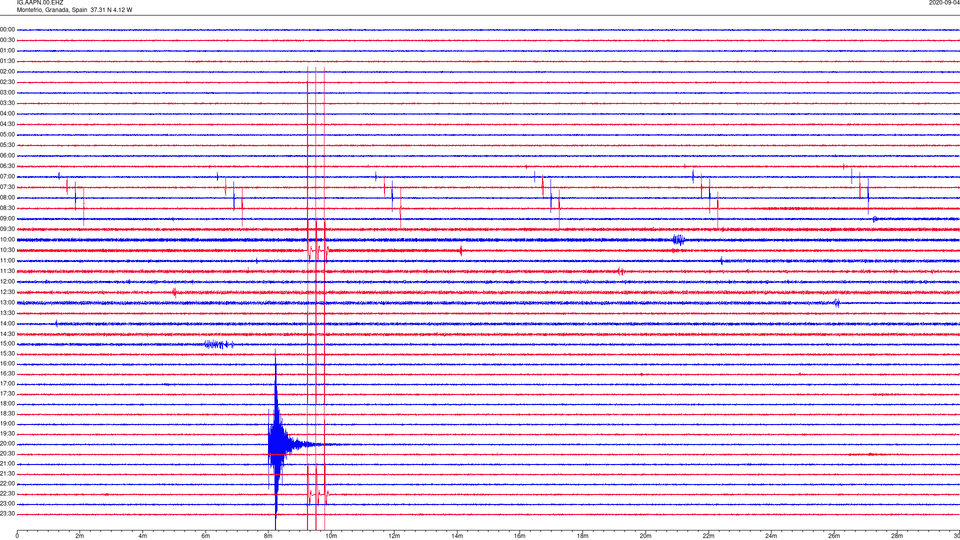Viewport: 960px width, 540px height.
Task: Select the 03:00 trace time label
Action: (x=7, y=92)
